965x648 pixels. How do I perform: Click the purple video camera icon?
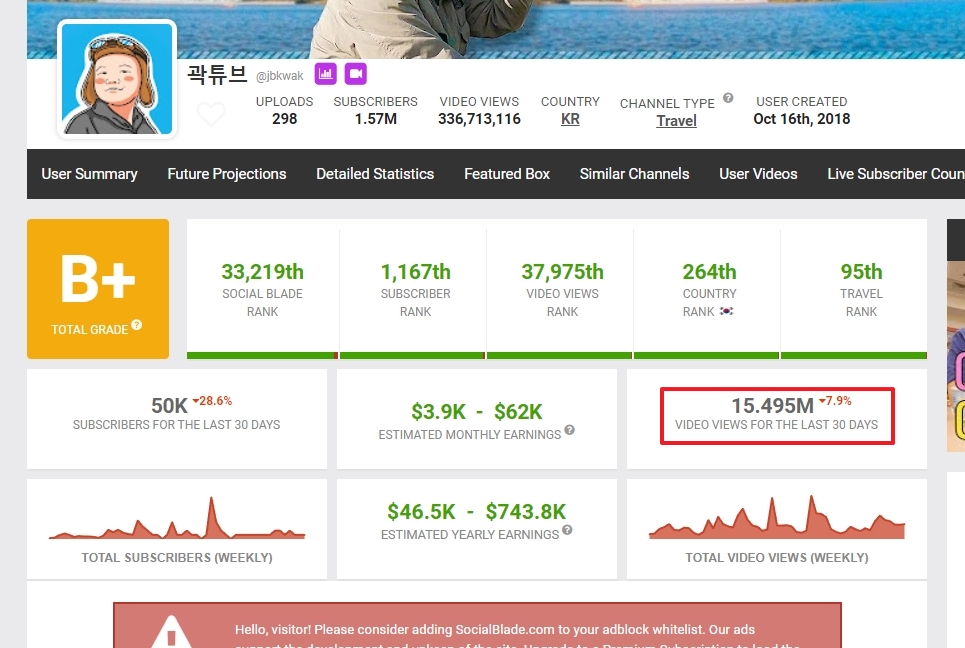pyautogui.click(x=356, y=73)
